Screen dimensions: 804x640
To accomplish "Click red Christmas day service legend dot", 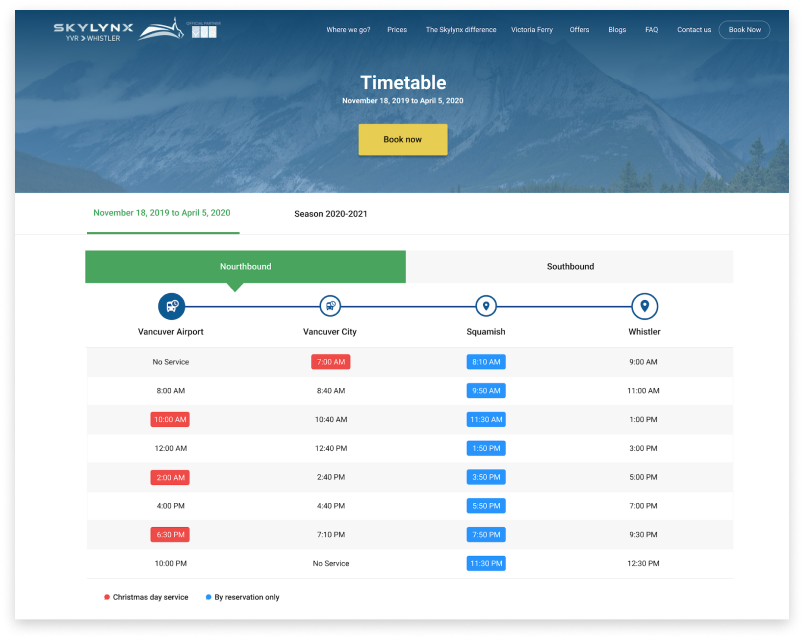I will 107,597.
